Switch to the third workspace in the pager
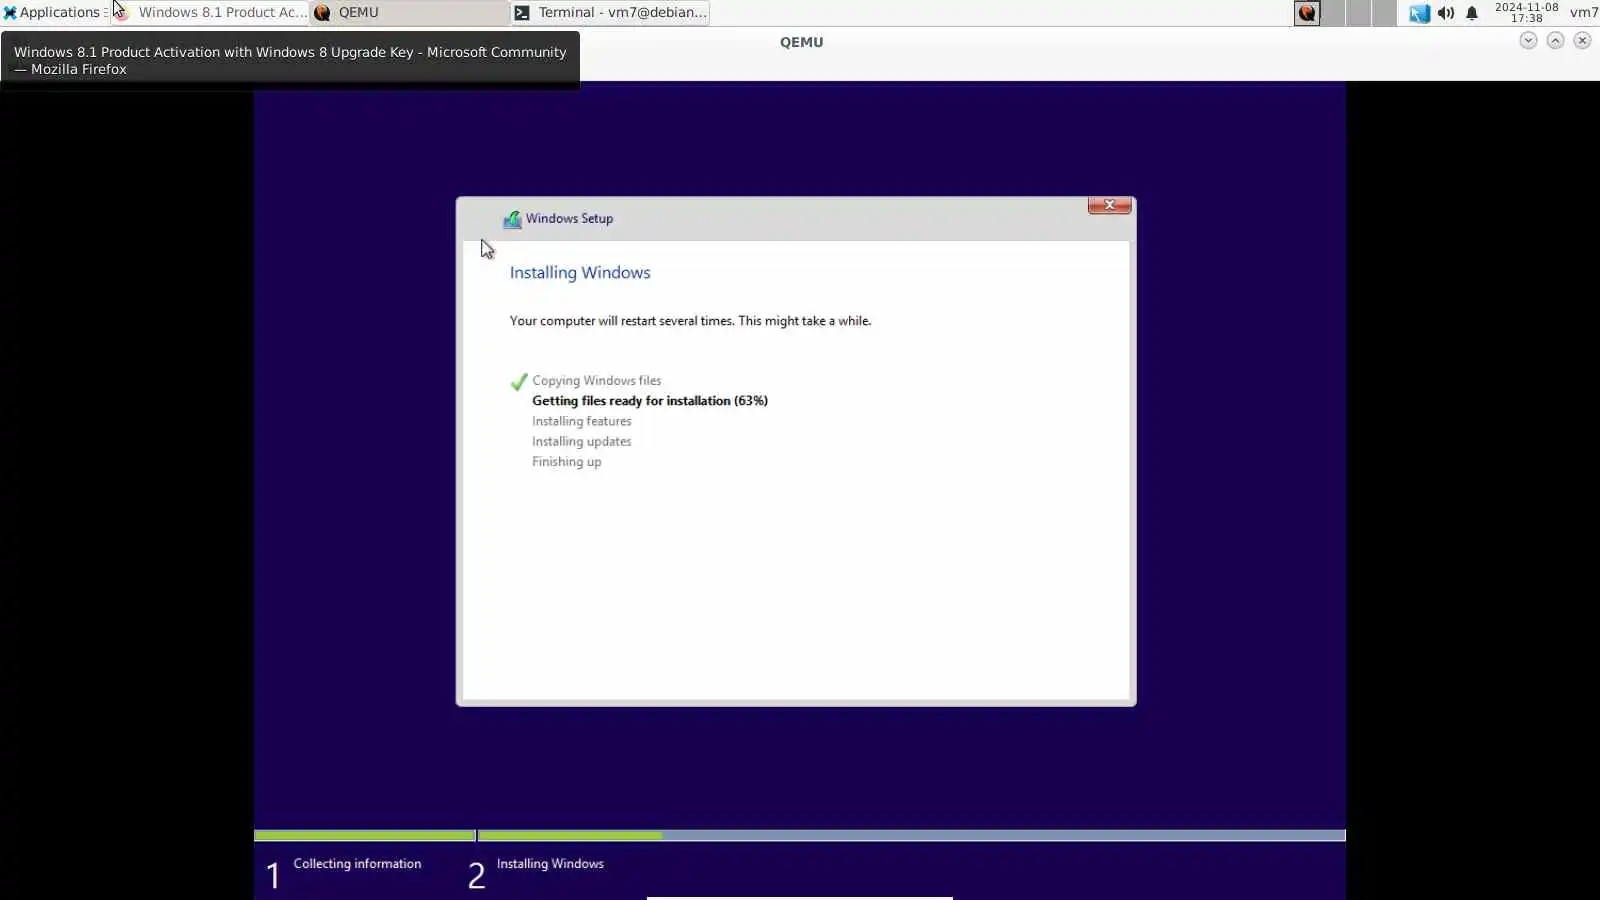 tap(1358, 13)
